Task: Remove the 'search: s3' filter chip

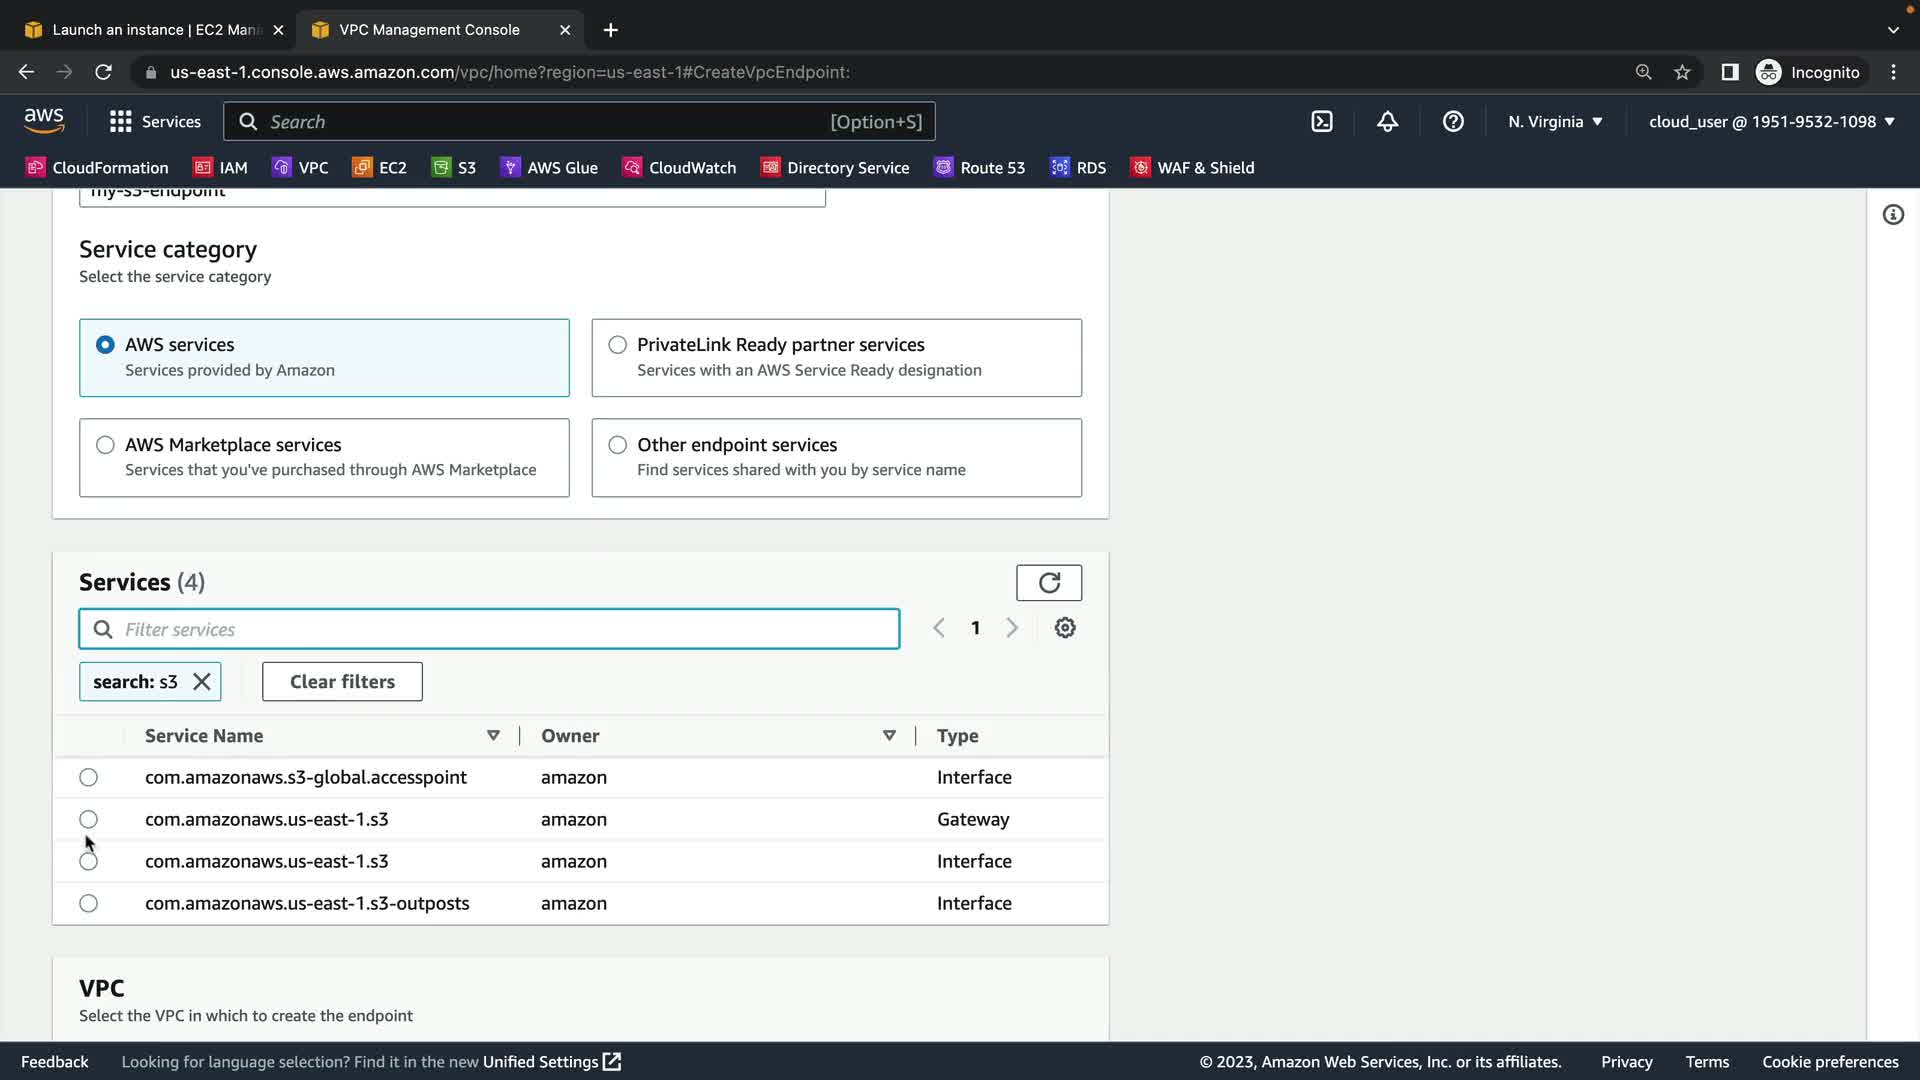Action: [x=202, y=682]
